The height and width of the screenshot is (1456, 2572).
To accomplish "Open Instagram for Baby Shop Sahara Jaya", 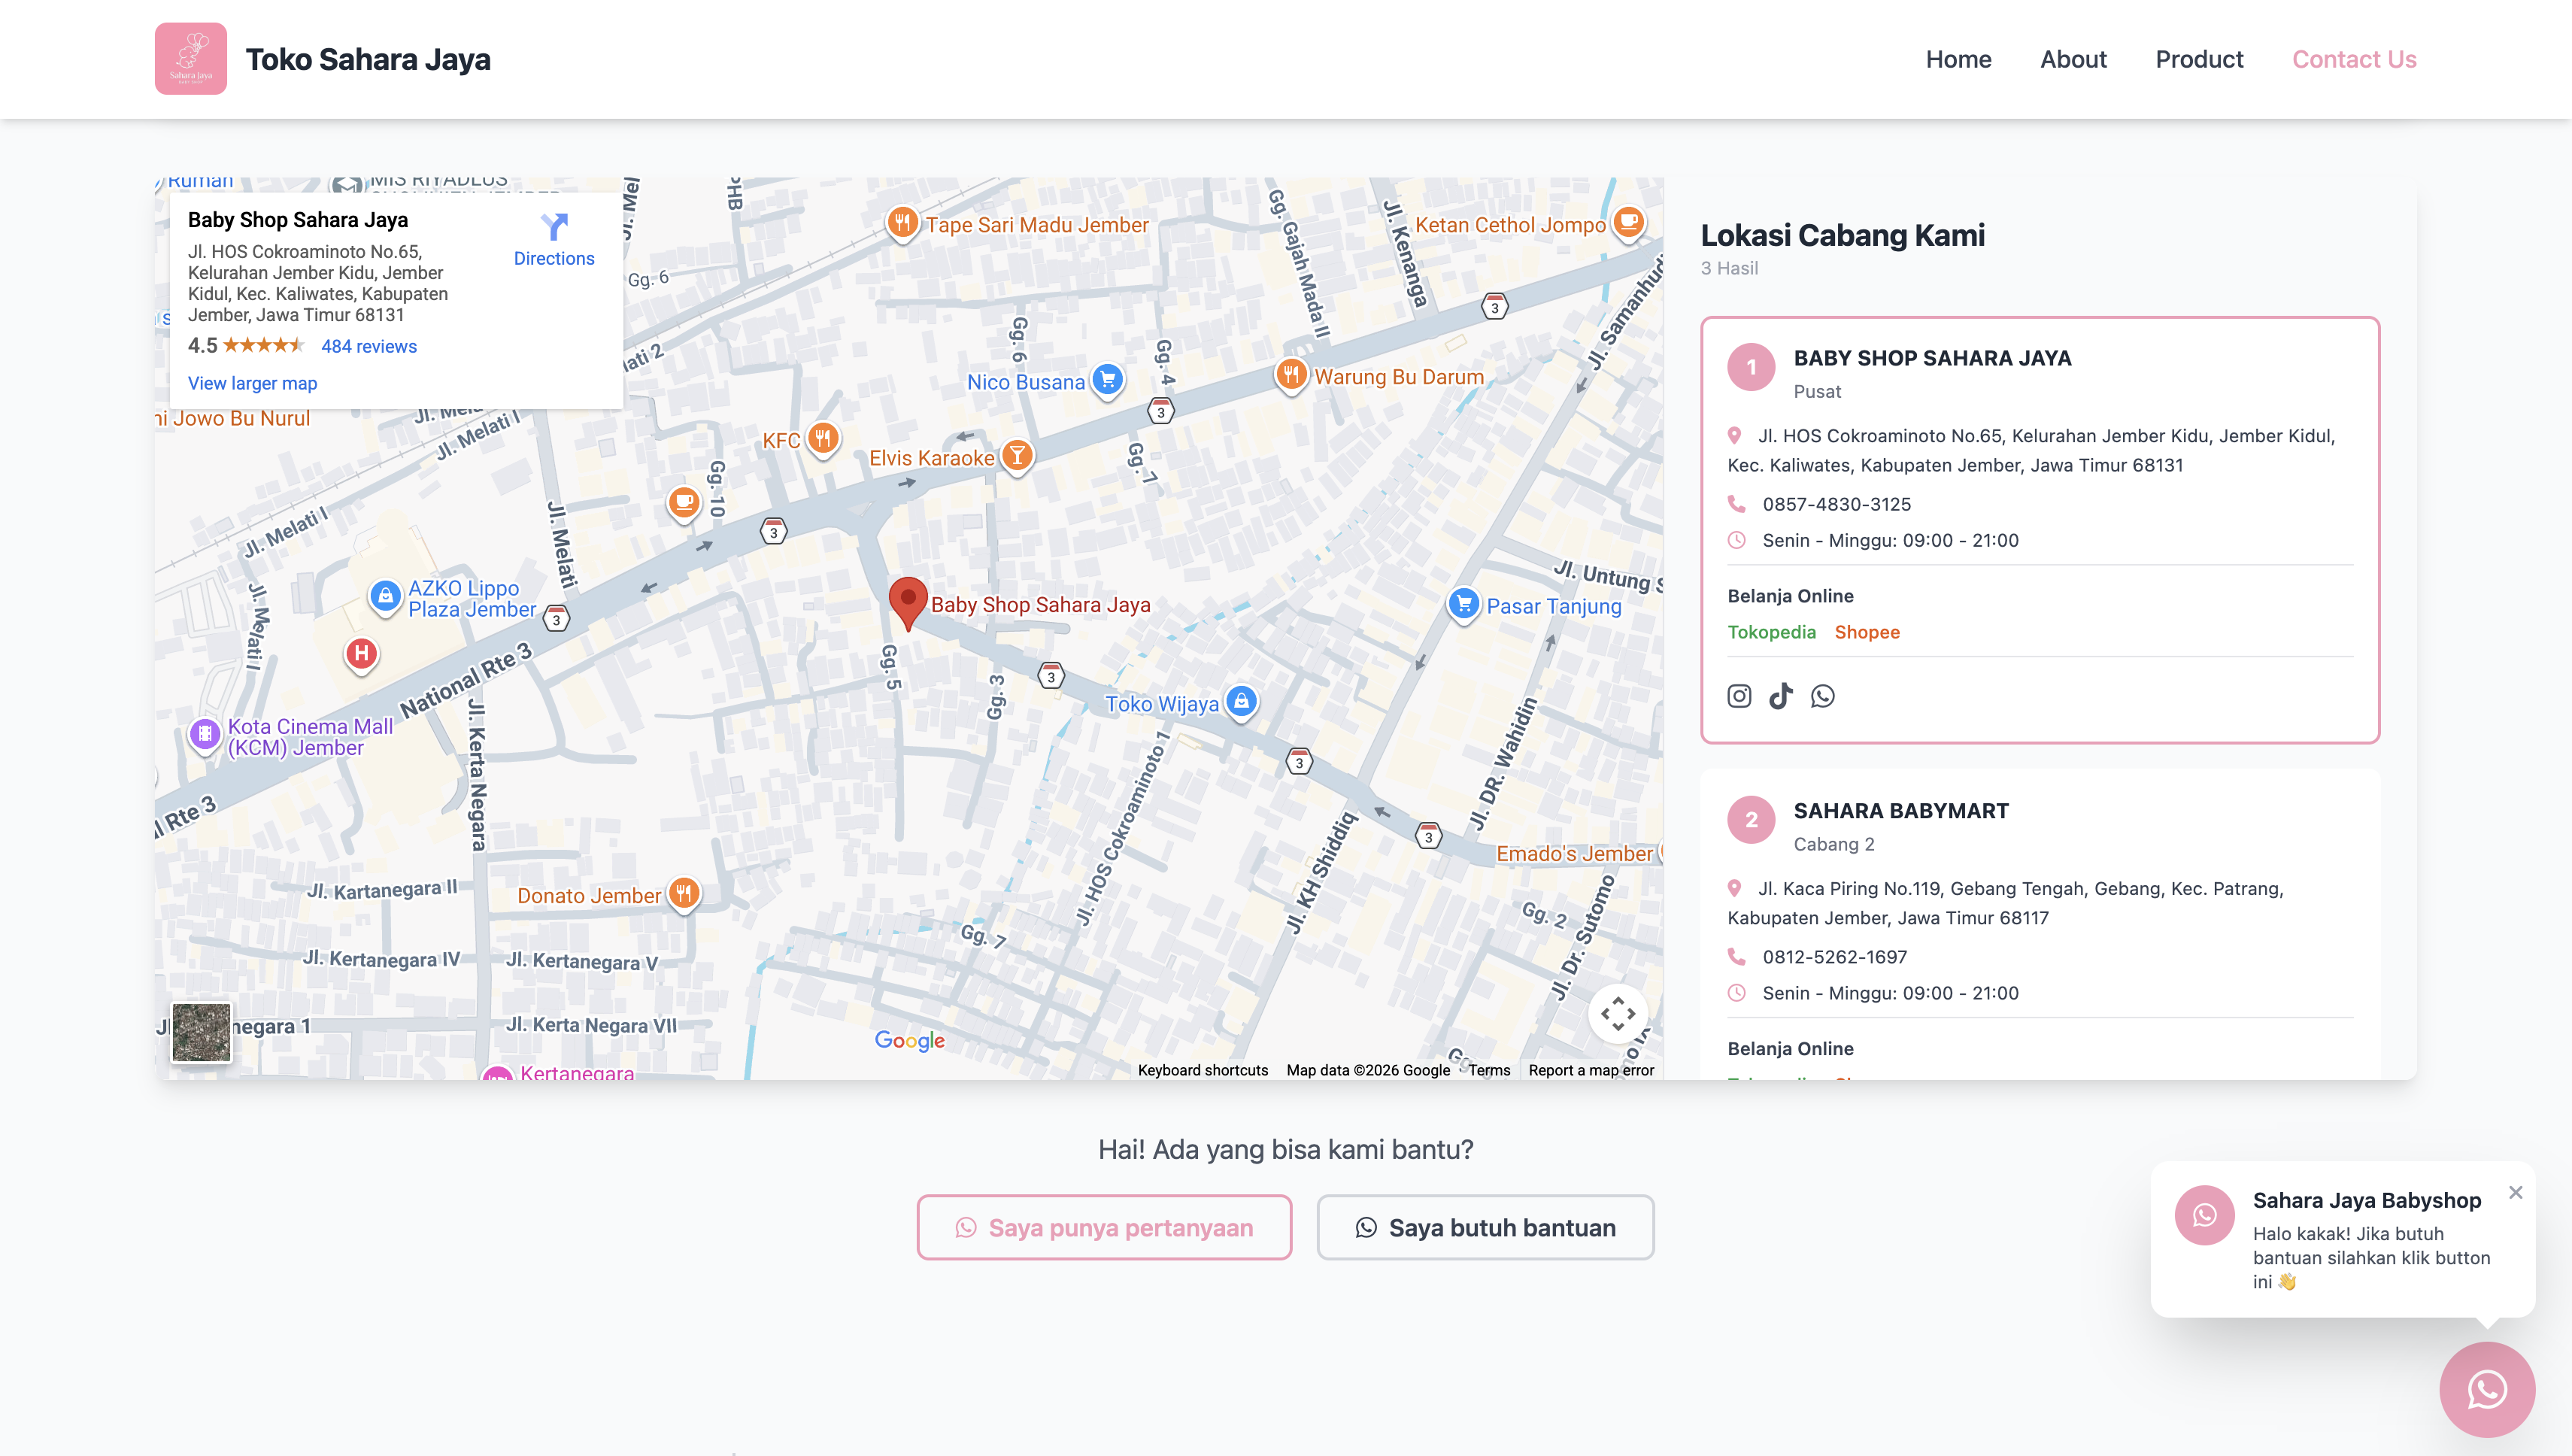I will (x=1739, y=696).
